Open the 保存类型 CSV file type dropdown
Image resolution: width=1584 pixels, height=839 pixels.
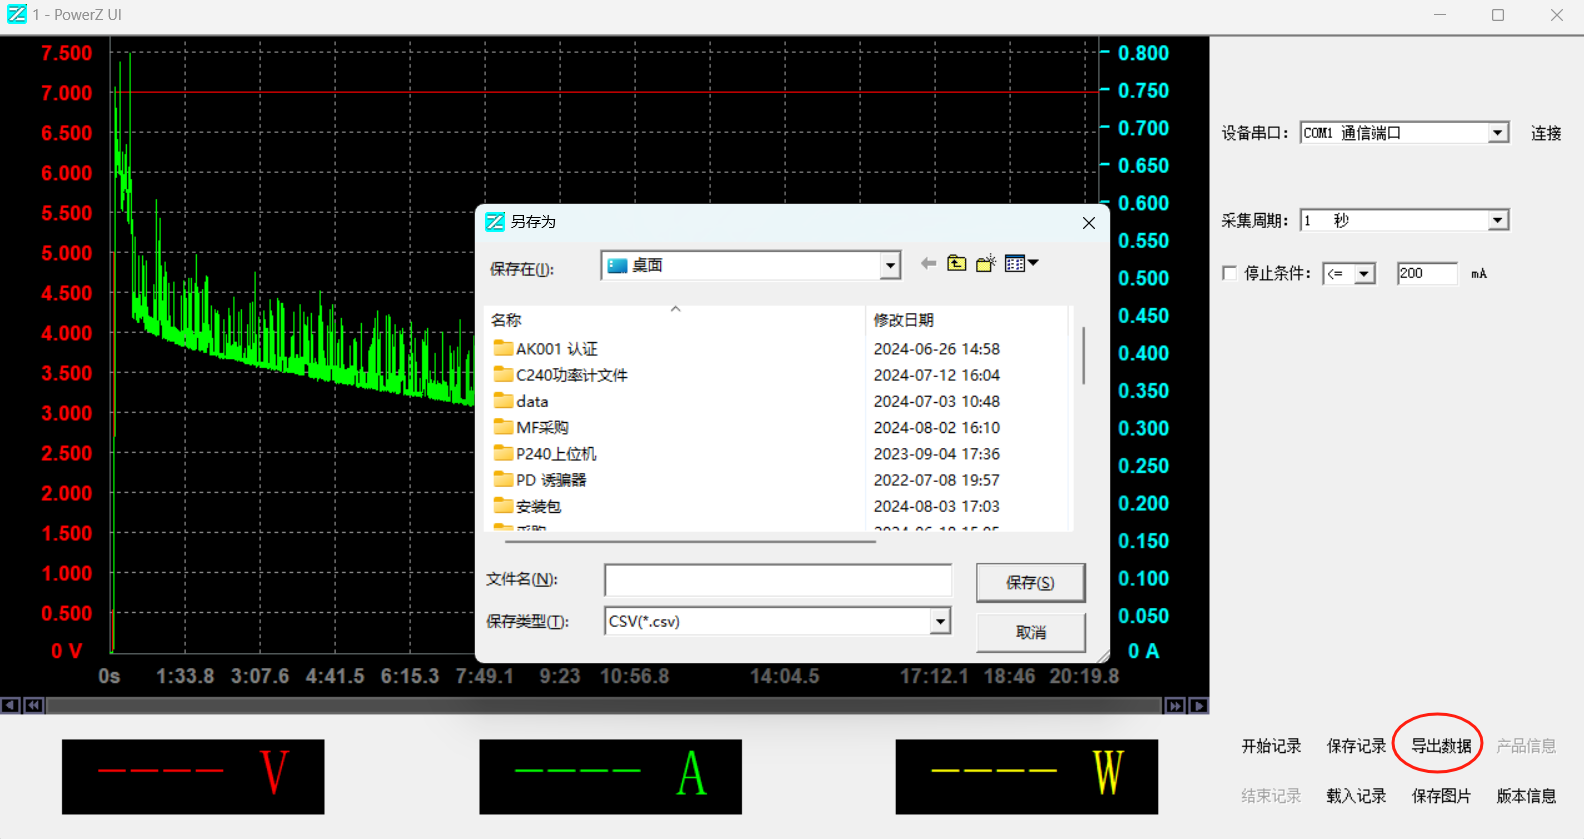939,622
